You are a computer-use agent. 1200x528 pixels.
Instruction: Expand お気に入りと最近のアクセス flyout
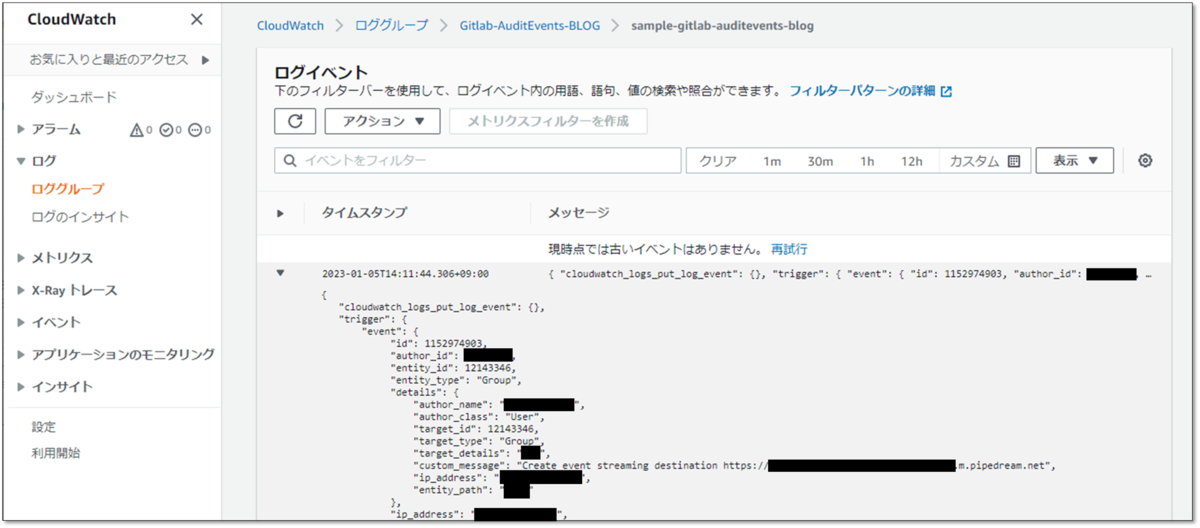(x=205, y=60)
